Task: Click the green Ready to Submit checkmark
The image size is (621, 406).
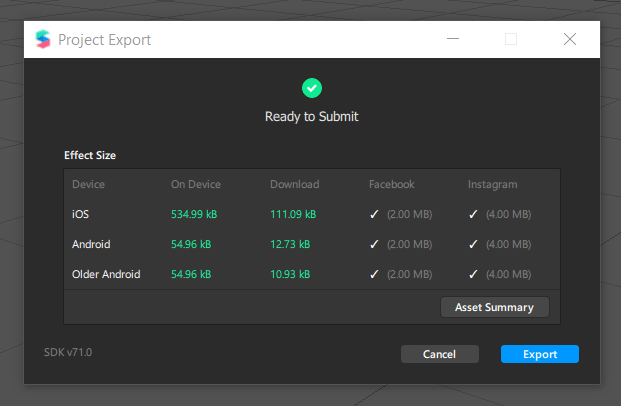Action: click(312, 88)
